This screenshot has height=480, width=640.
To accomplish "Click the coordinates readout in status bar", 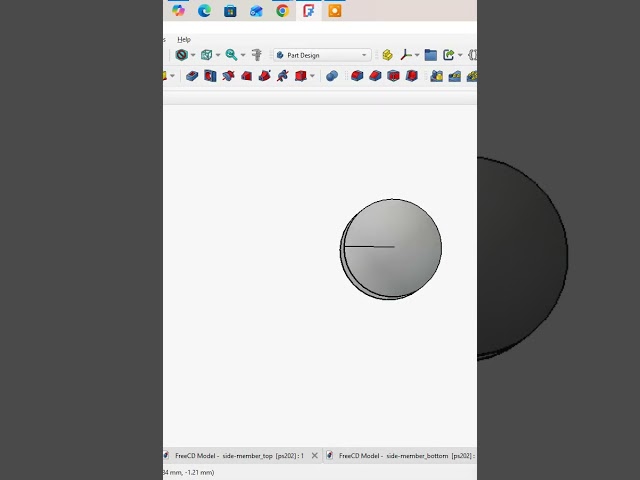I will tap(189, 472).
